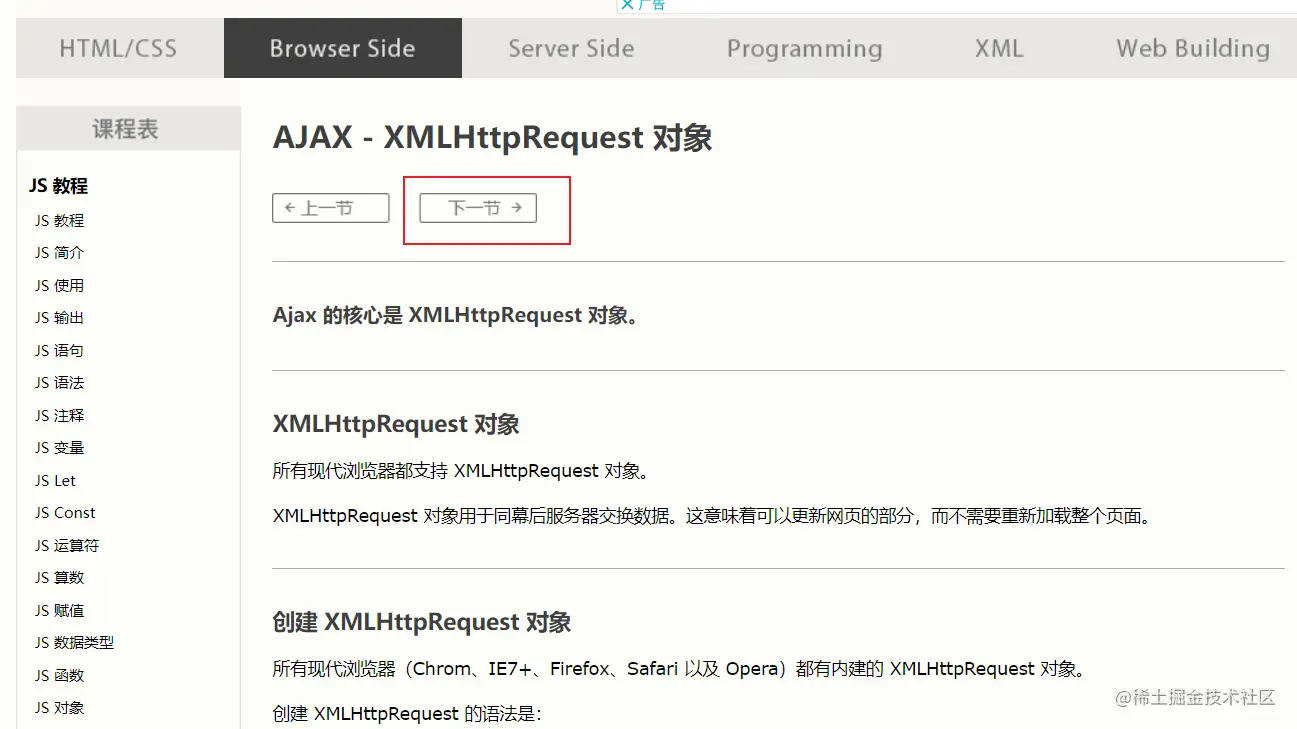1297x729 pixels.
Task: Open the JS 函数 link
Action: 59,676
